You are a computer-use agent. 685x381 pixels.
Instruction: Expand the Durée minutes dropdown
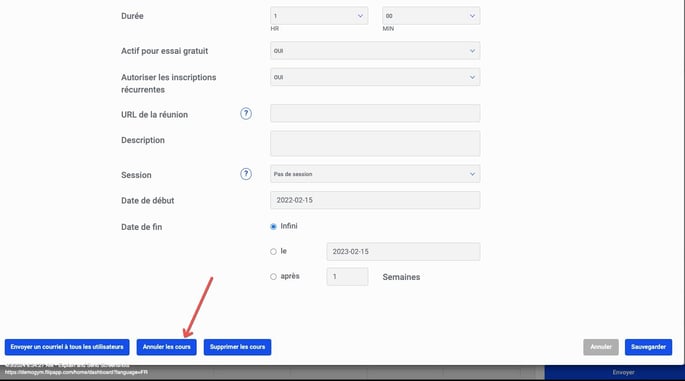(x=431, y=16)
